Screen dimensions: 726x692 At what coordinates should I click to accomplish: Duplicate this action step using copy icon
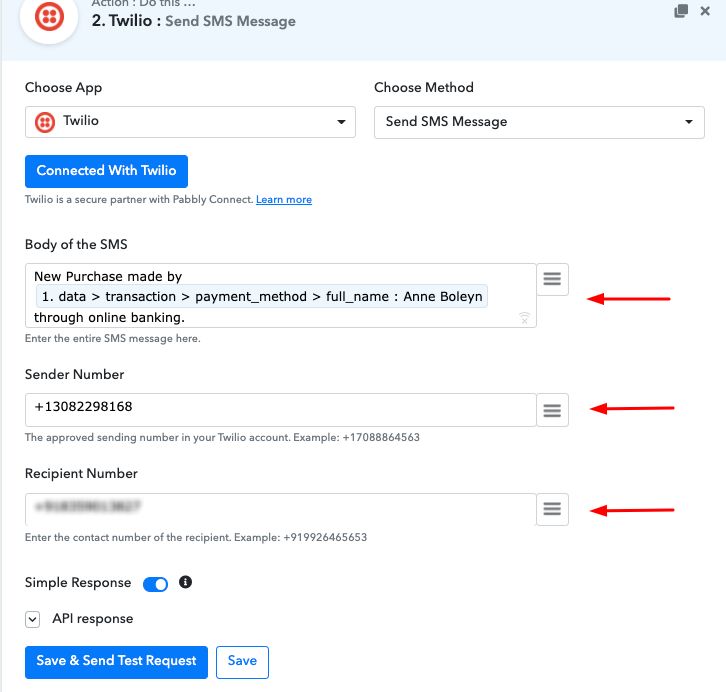pos(681,11)
